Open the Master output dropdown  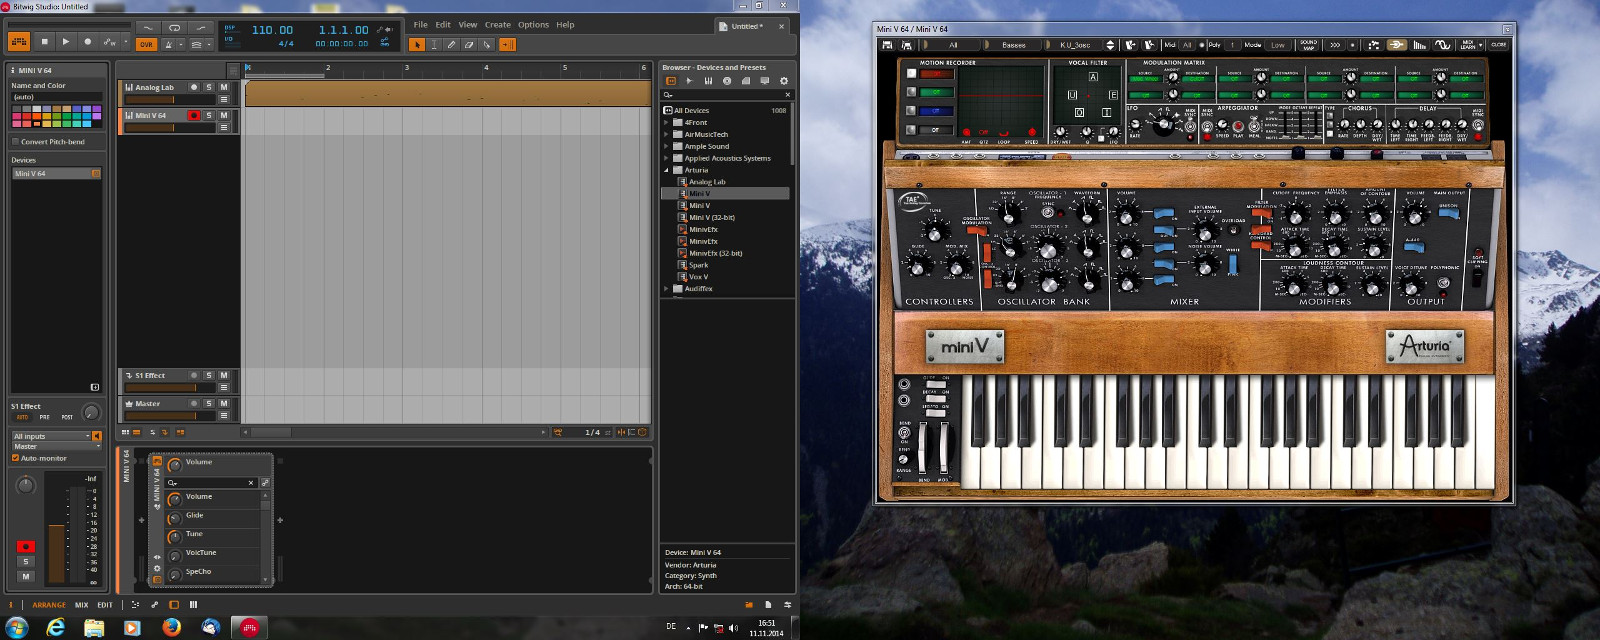coord(56,446)
